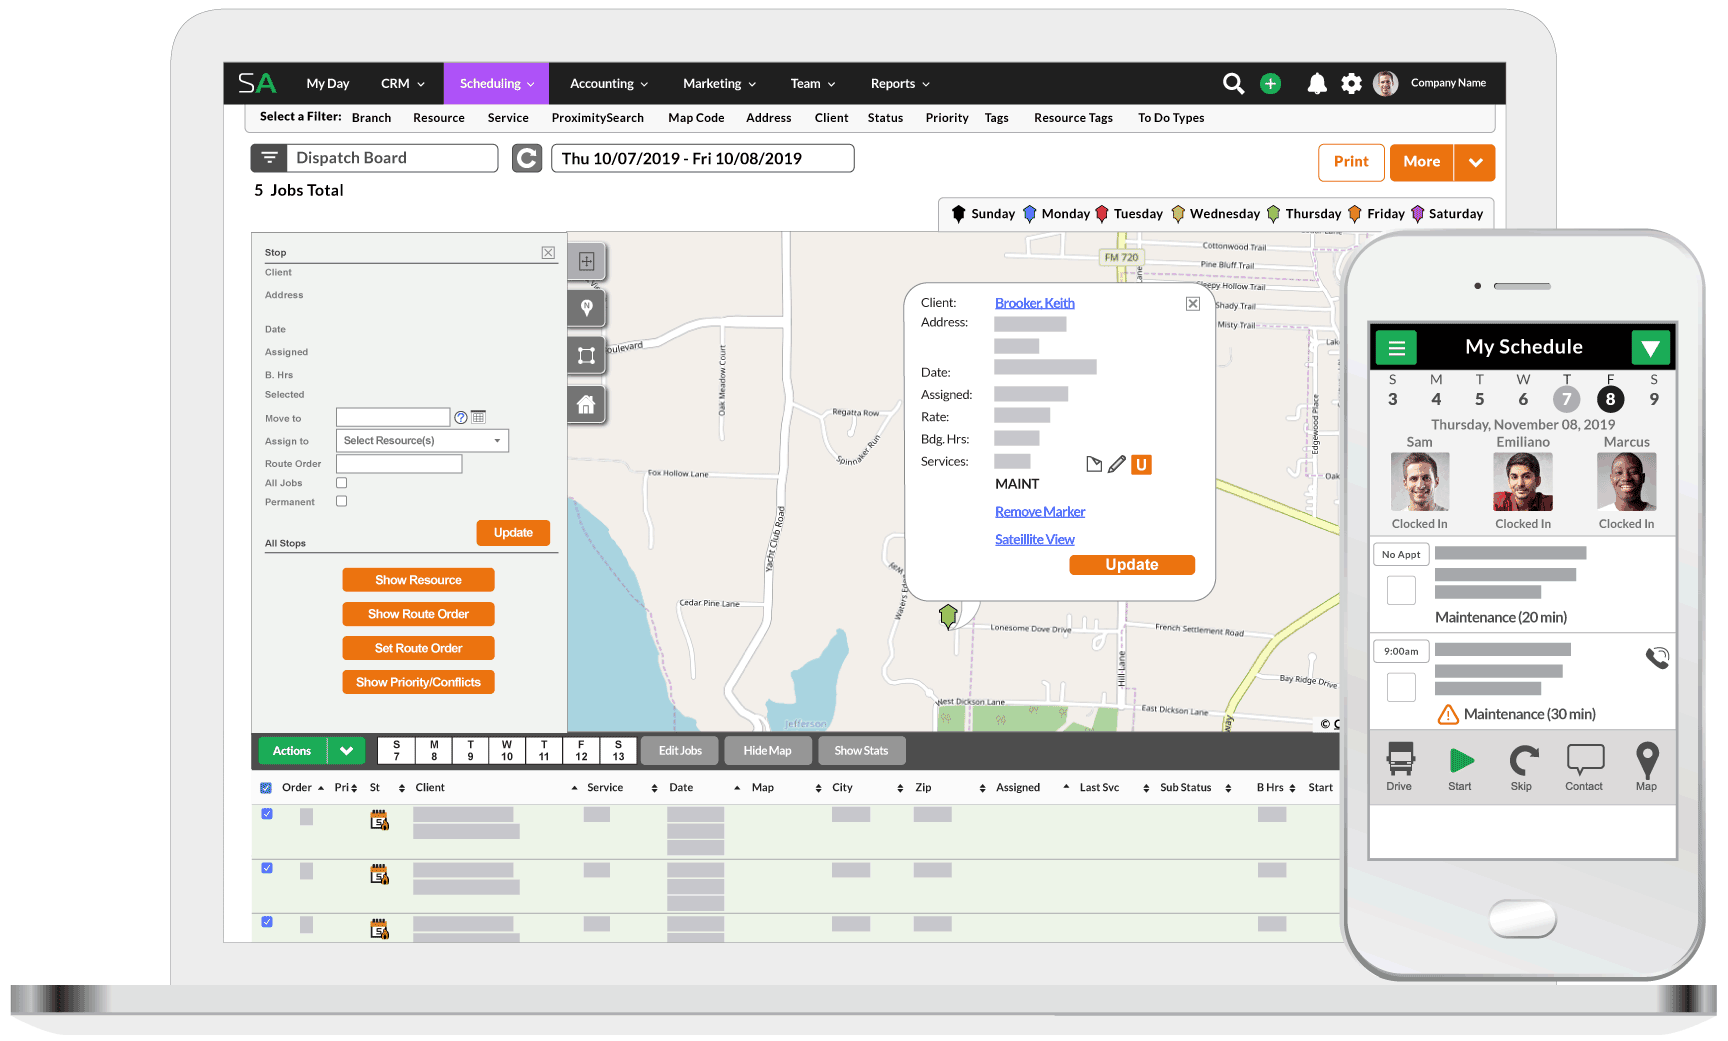1728x1041 pixels.
Task: Open notifications bell
Action: pos(1317,84)
